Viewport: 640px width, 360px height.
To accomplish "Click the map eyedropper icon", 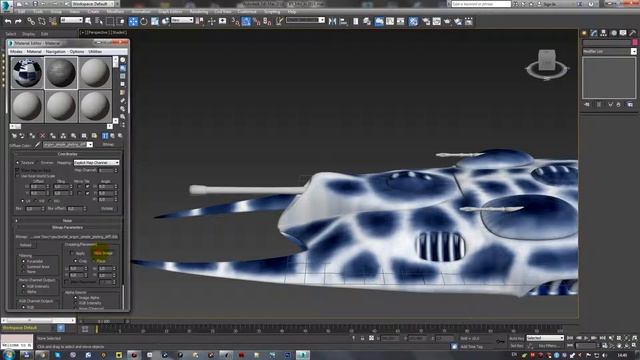I will pyautogui.click(x=38, y=144).
